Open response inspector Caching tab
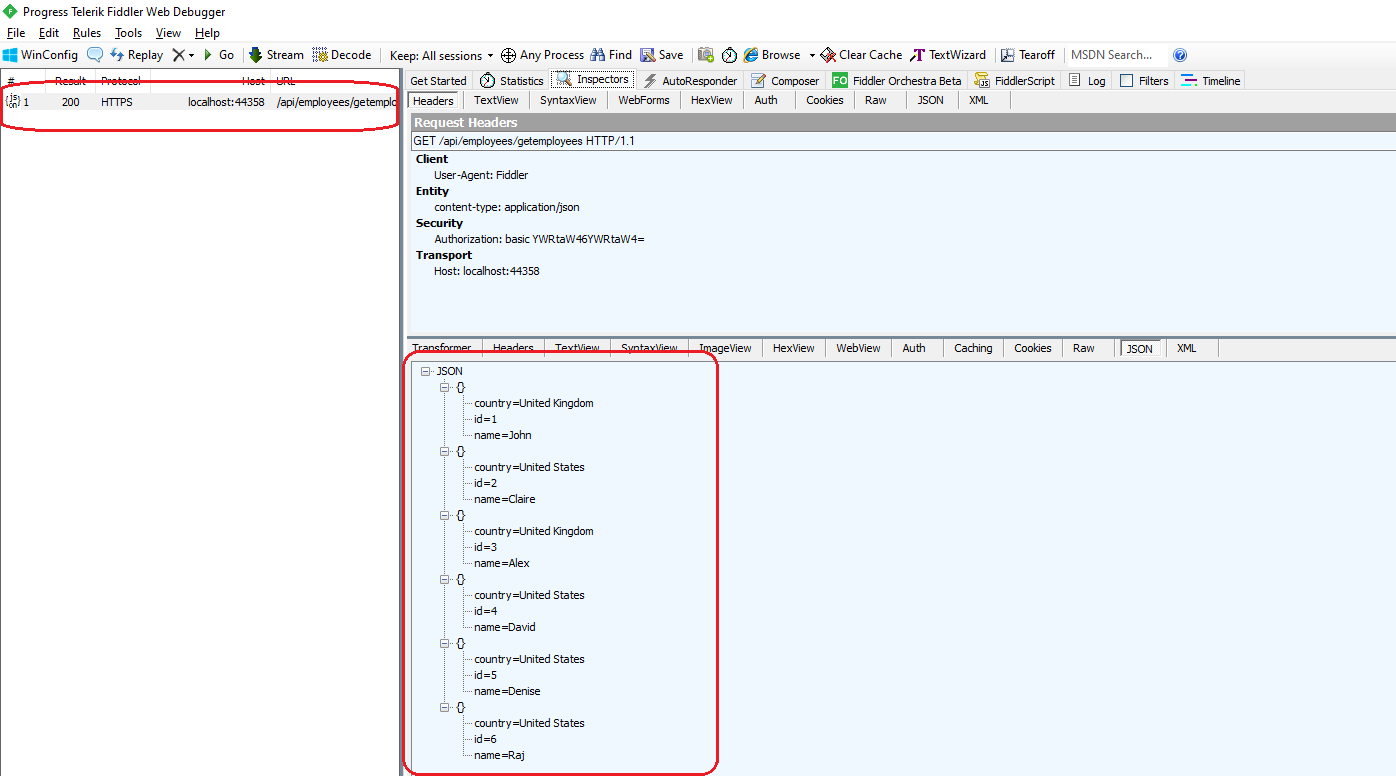1396x776 pixels. click(973, 348)
